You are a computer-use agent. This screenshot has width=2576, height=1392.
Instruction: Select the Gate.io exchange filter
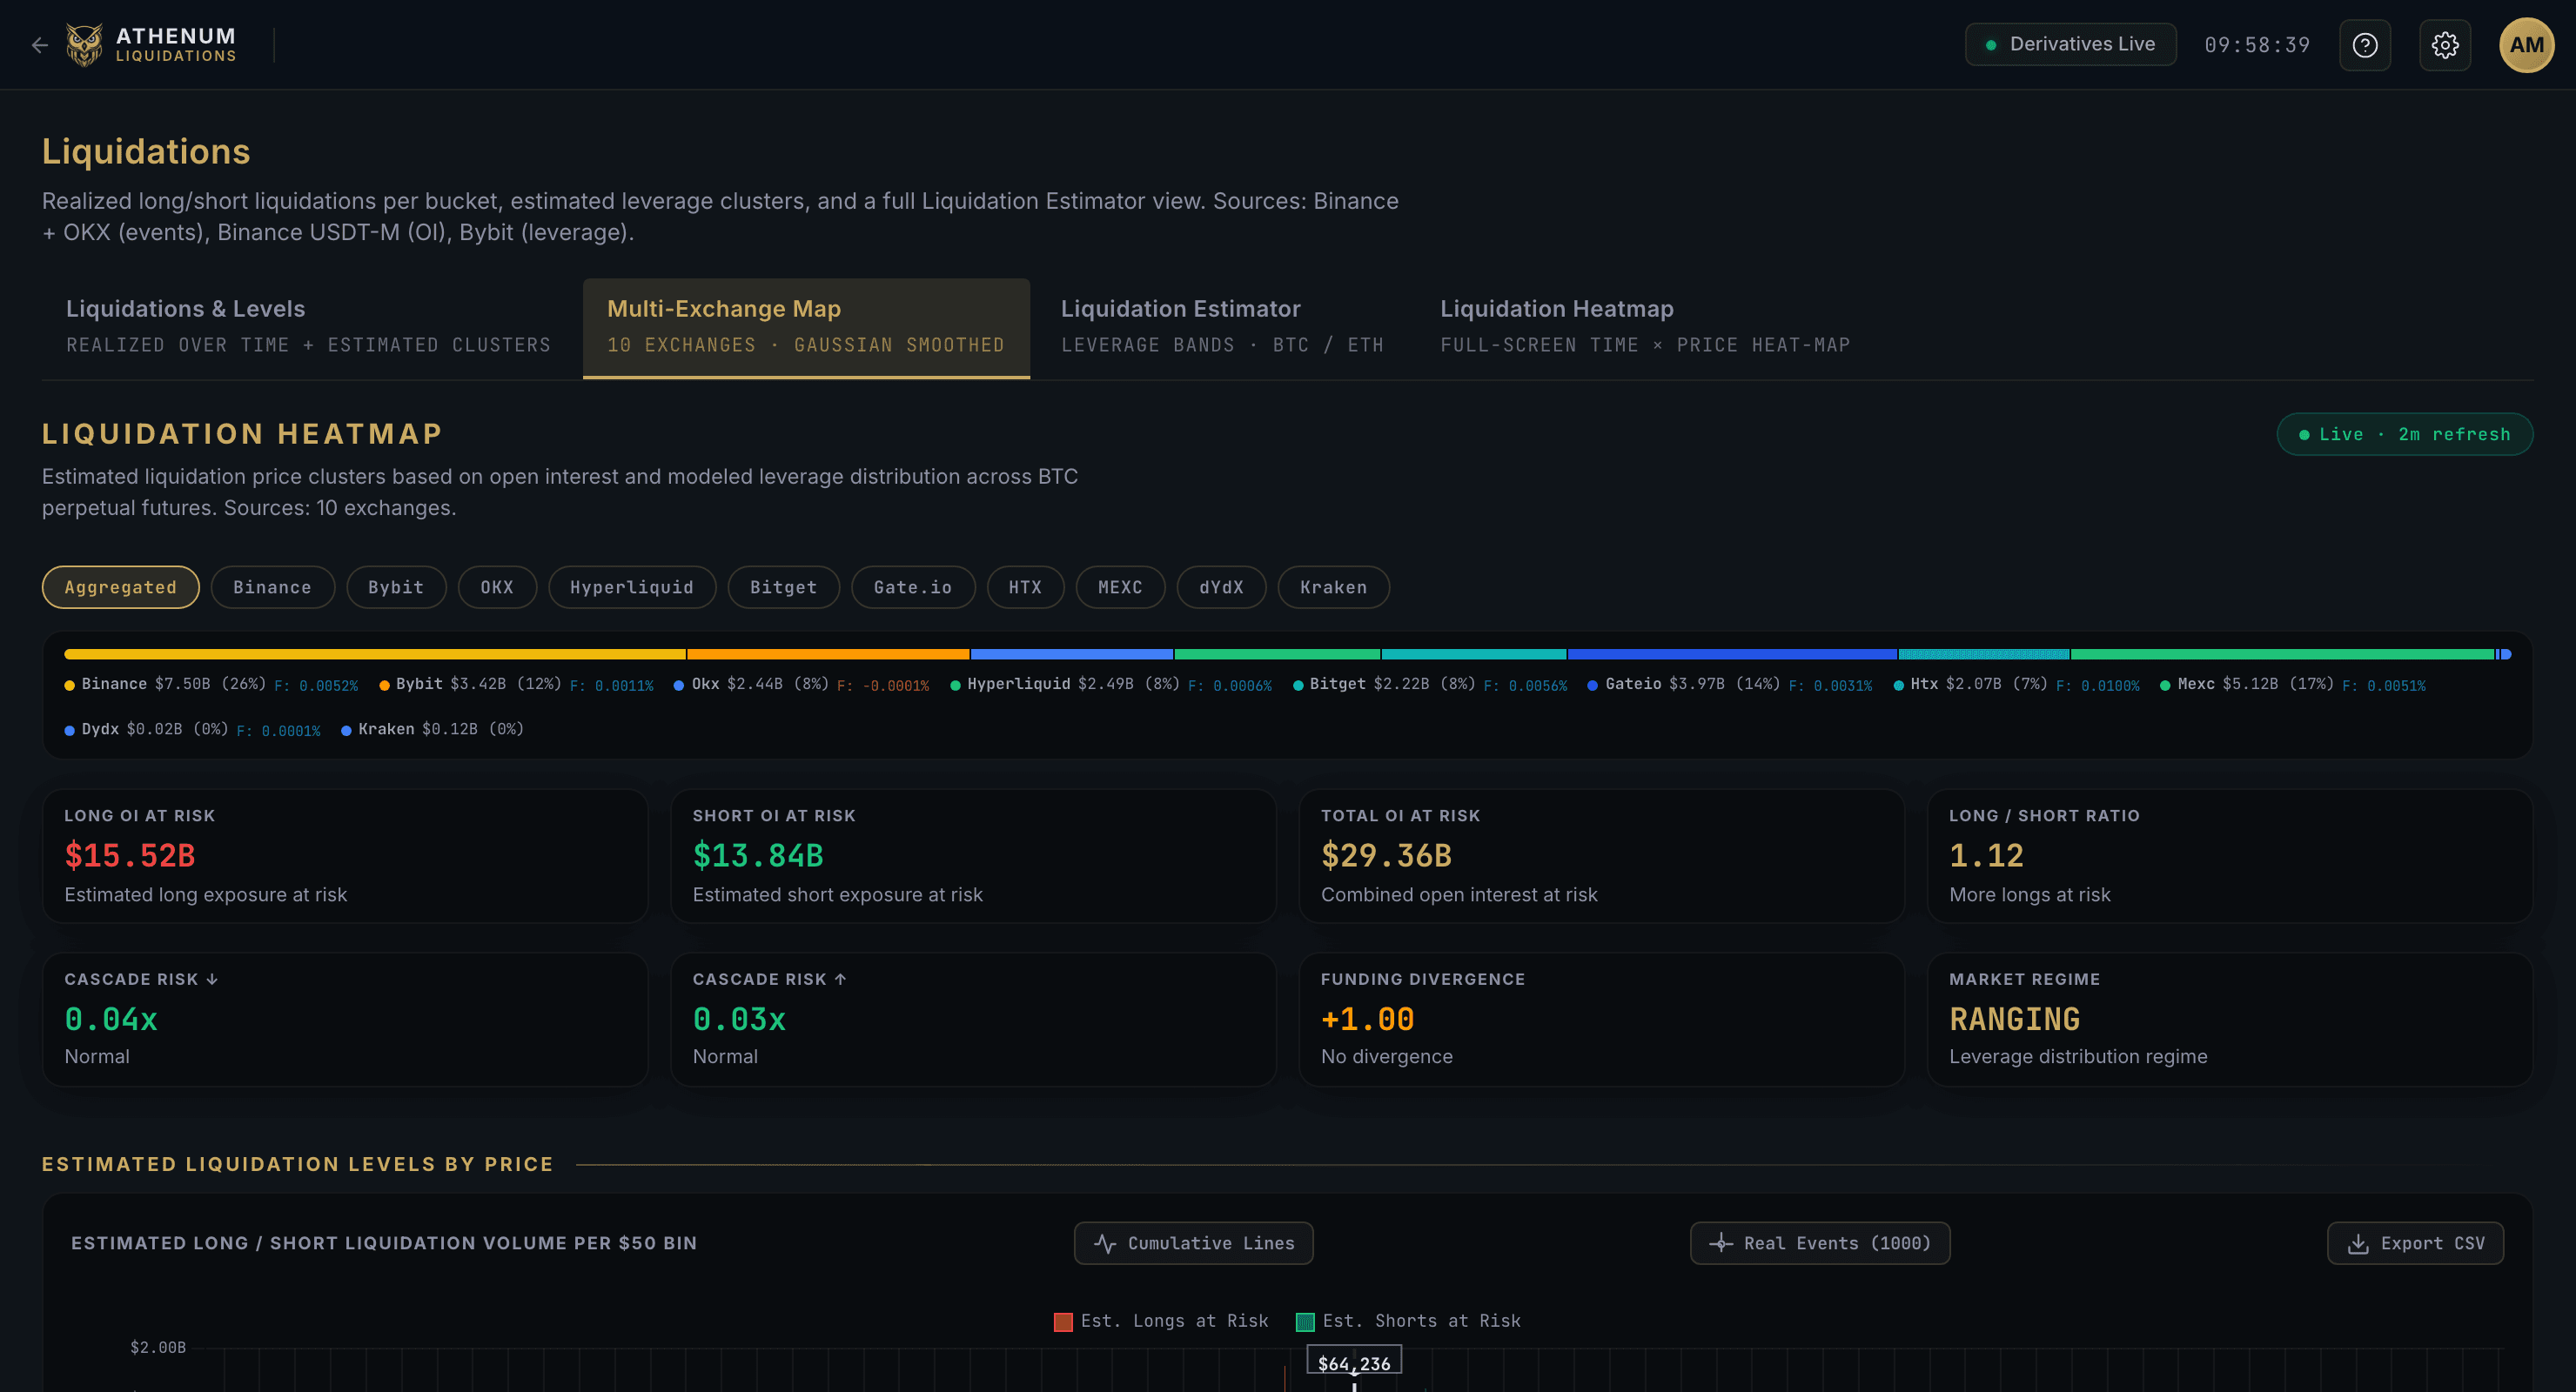pyautogui.click(x=913, y=587)
